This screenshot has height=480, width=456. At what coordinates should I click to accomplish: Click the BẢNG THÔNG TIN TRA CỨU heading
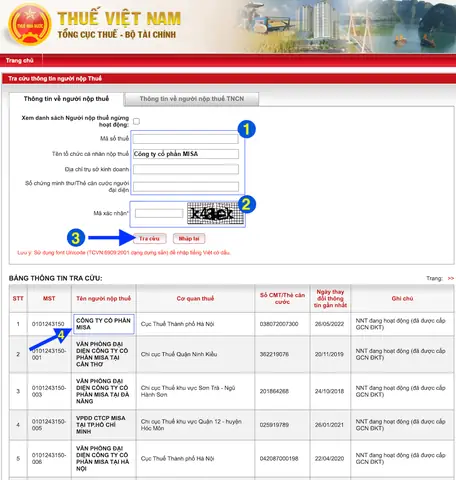[x=56, y=278]
